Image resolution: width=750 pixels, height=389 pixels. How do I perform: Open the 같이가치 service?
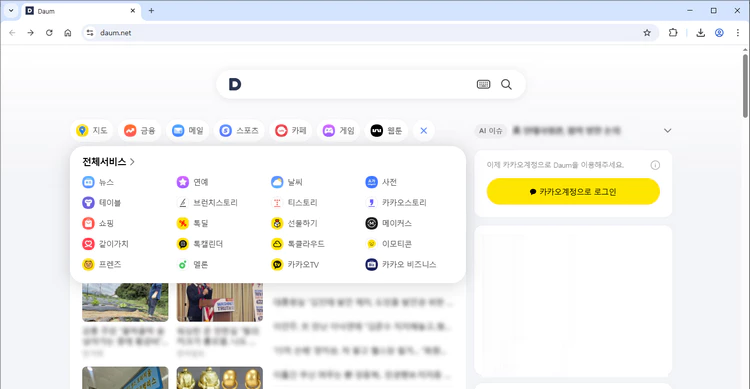coord(105,244)
